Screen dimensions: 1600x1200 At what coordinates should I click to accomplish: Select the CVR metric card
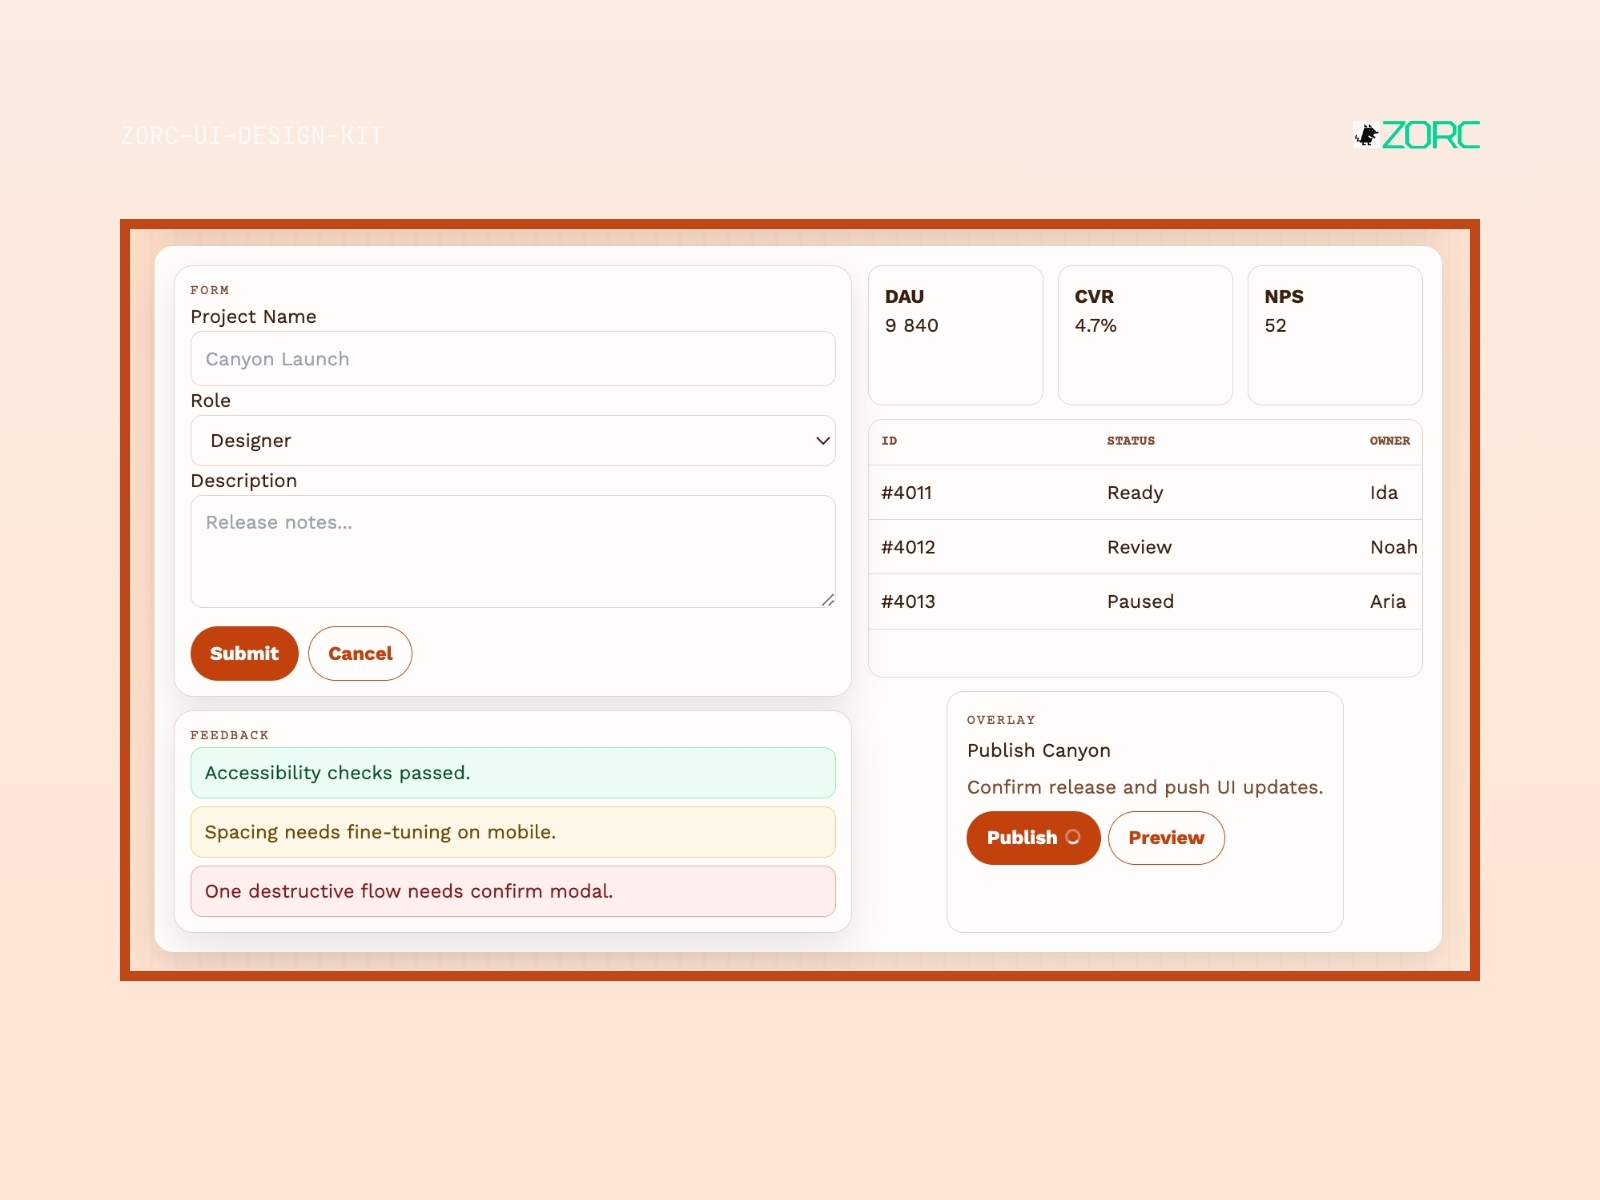pos(1145,335)
